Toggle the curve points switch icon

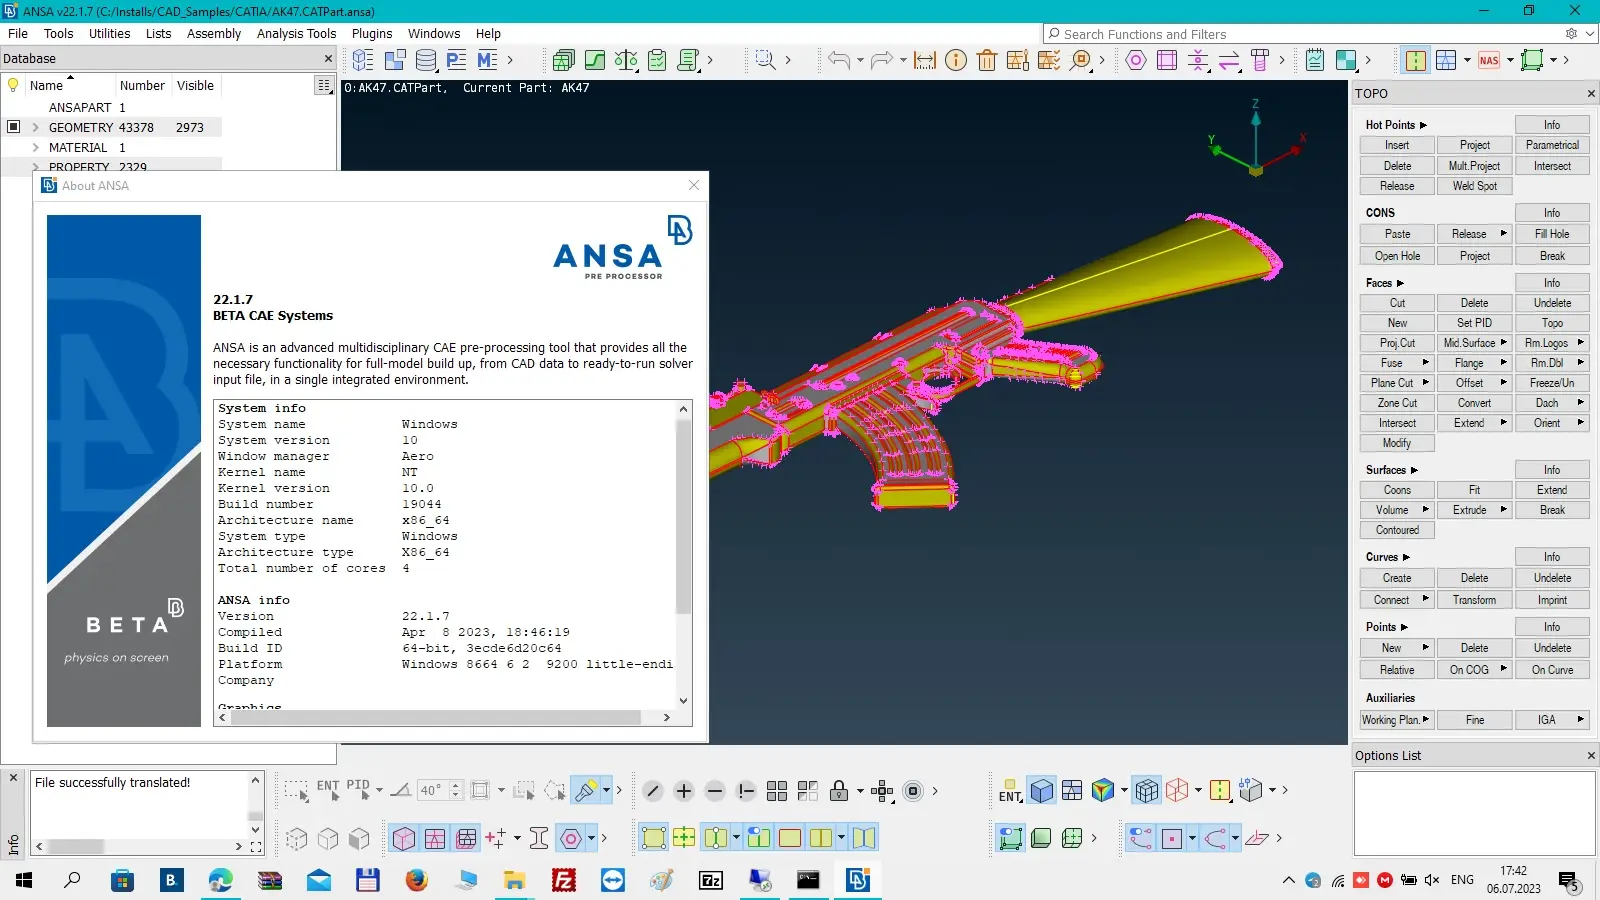(1141, 838)
